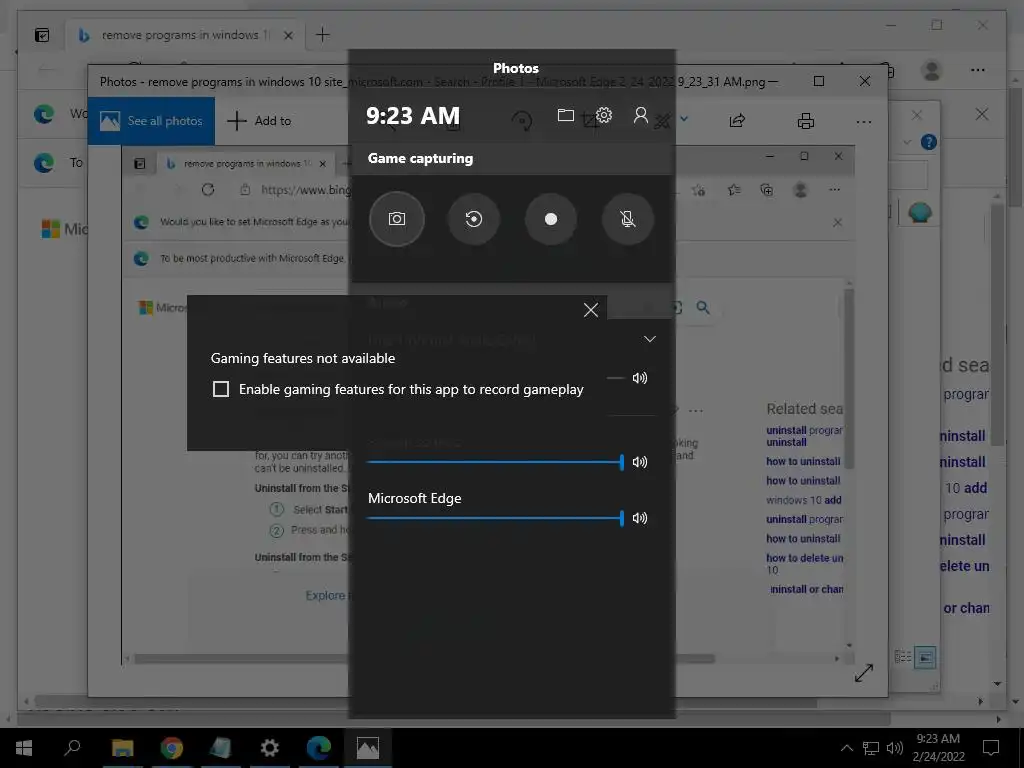Close the Gaming features not available popup

coord(591,310)
